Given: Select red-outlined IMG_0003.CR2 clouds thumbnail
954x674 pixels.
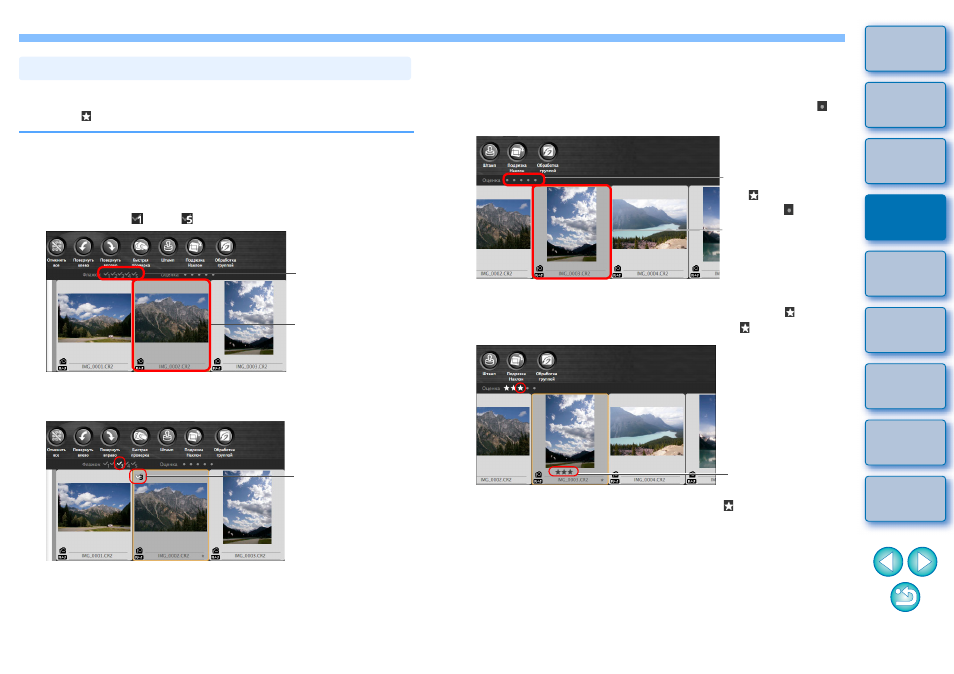Looking at the screenshot, I should [x=572, y=232].
